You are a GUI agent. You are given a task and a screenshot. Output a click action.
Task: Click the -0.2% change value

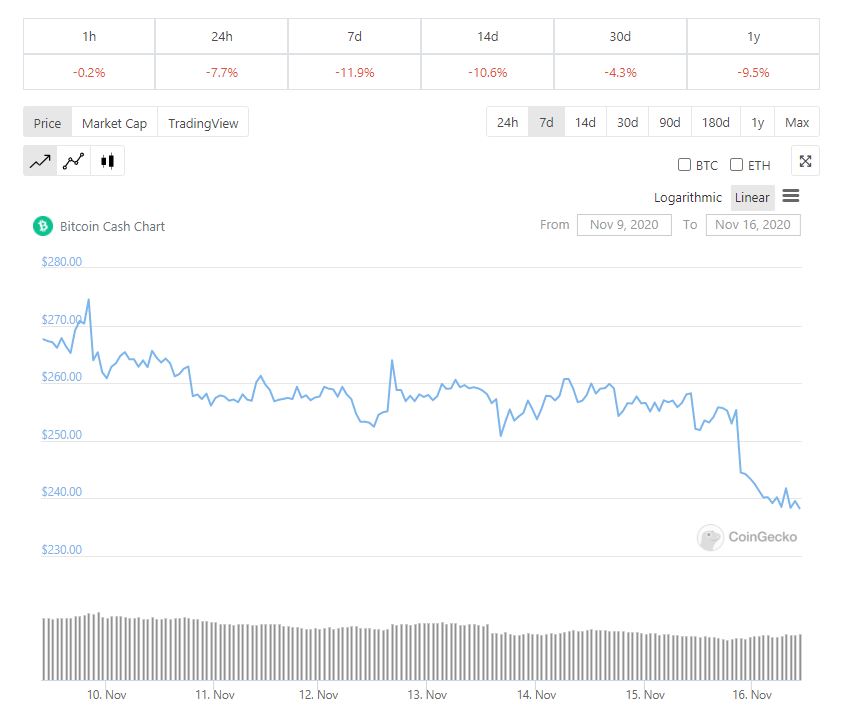(x=89, y=72)
